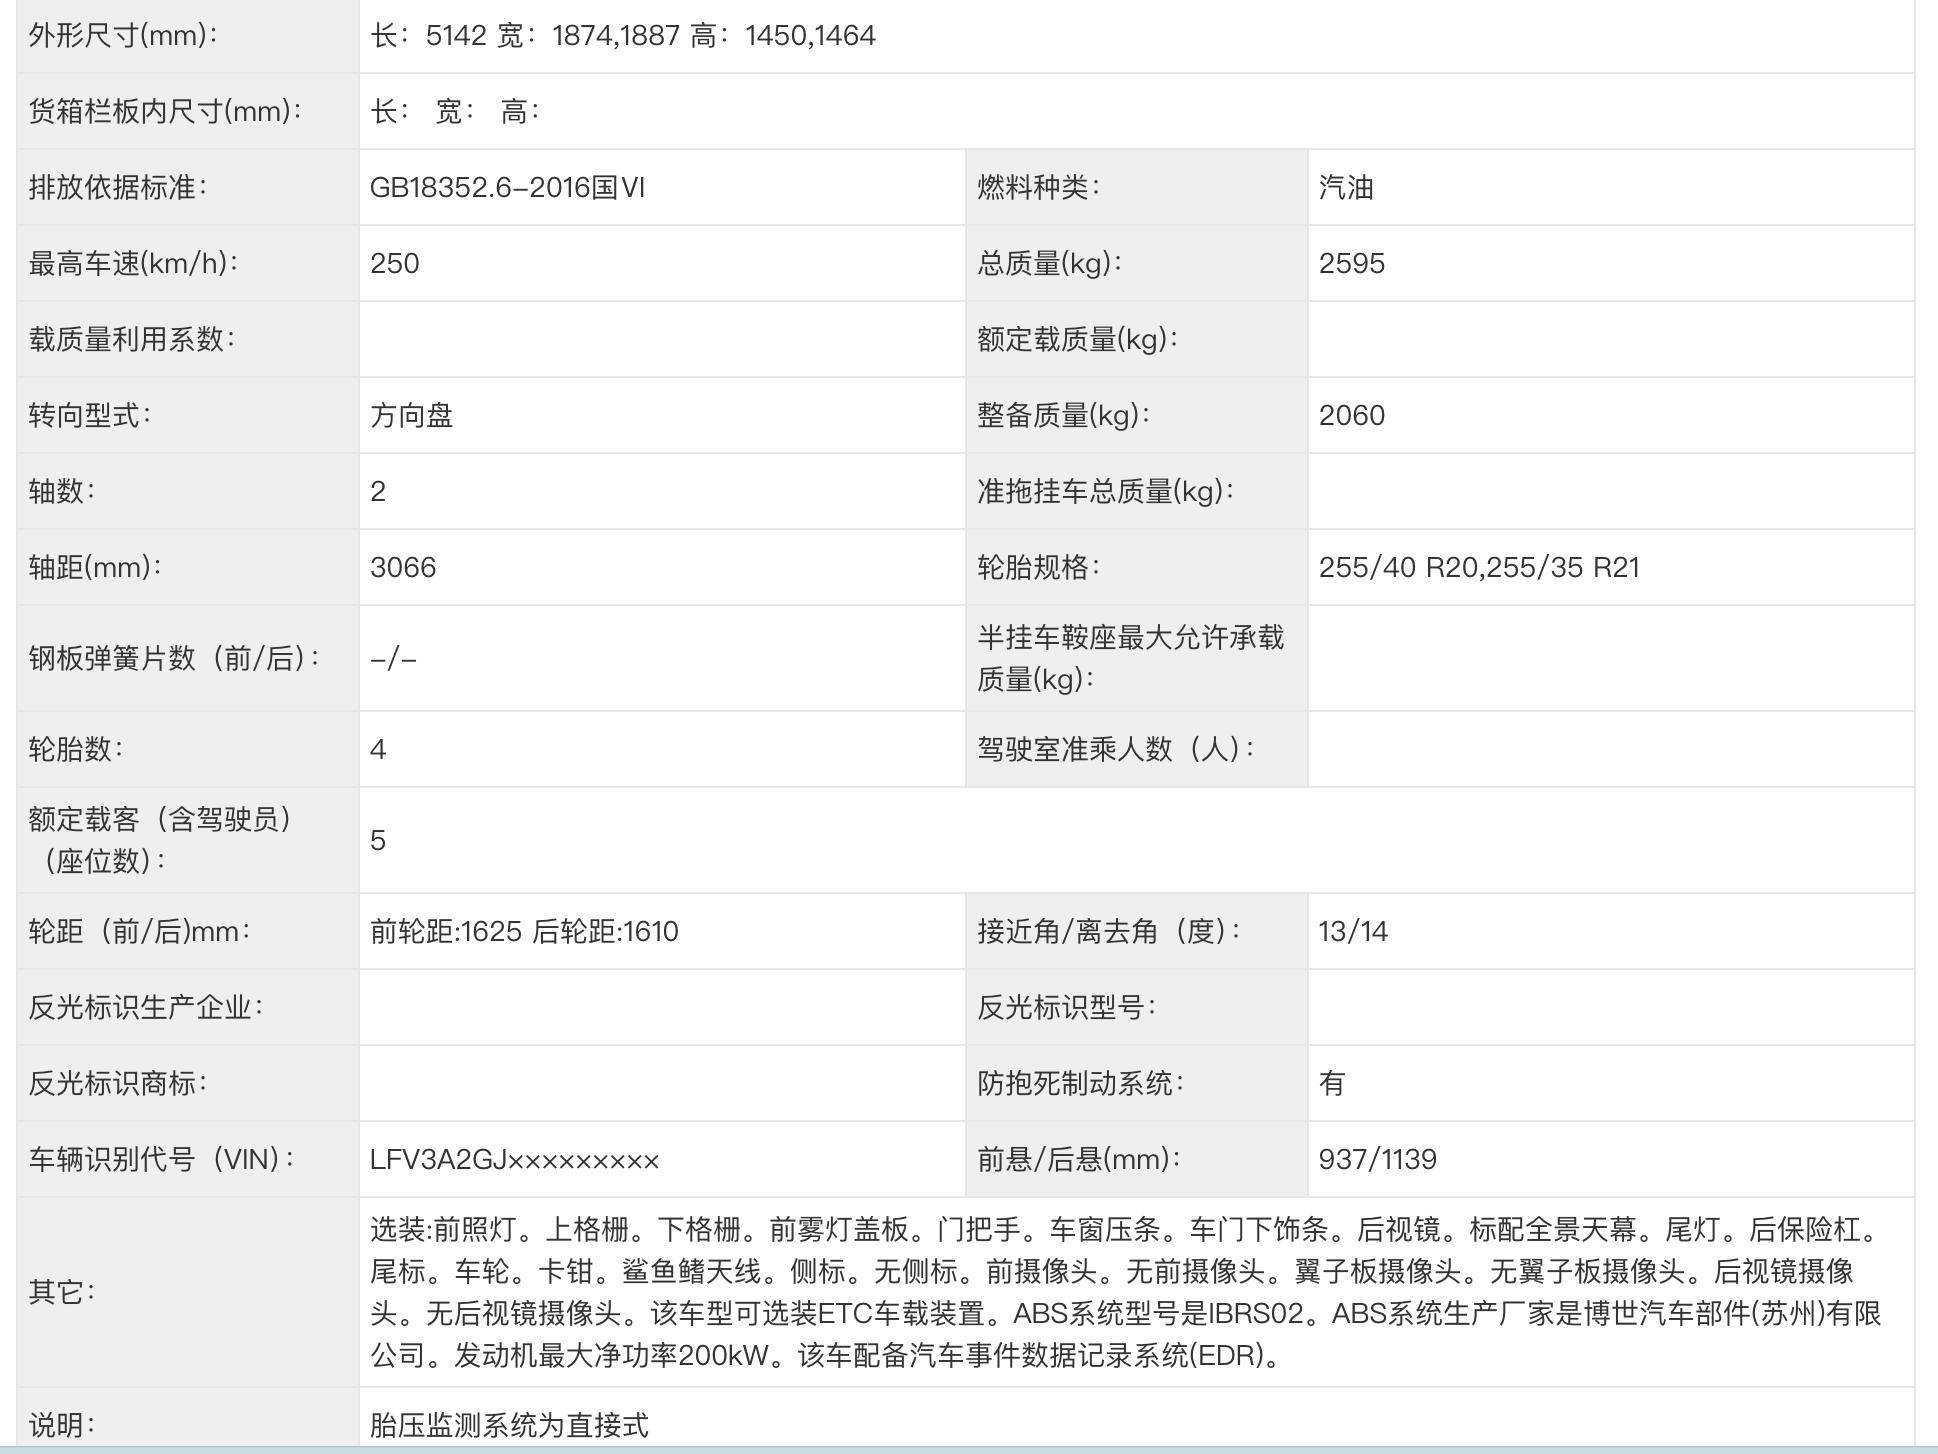The height and width of the screenshot is (1454, 1938).
Task: Click the 整备质量 value 2060
Action: [x=1351, y=416]
